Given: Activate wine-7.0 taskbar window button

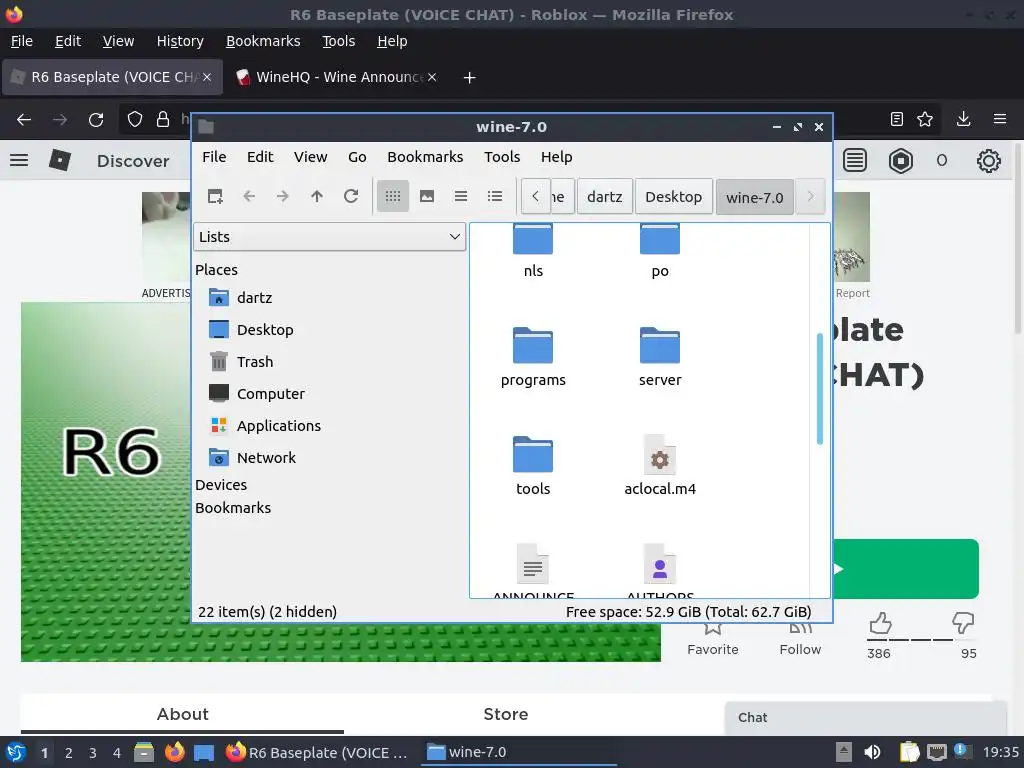Looking at the screenshot, I should [520, 752].
